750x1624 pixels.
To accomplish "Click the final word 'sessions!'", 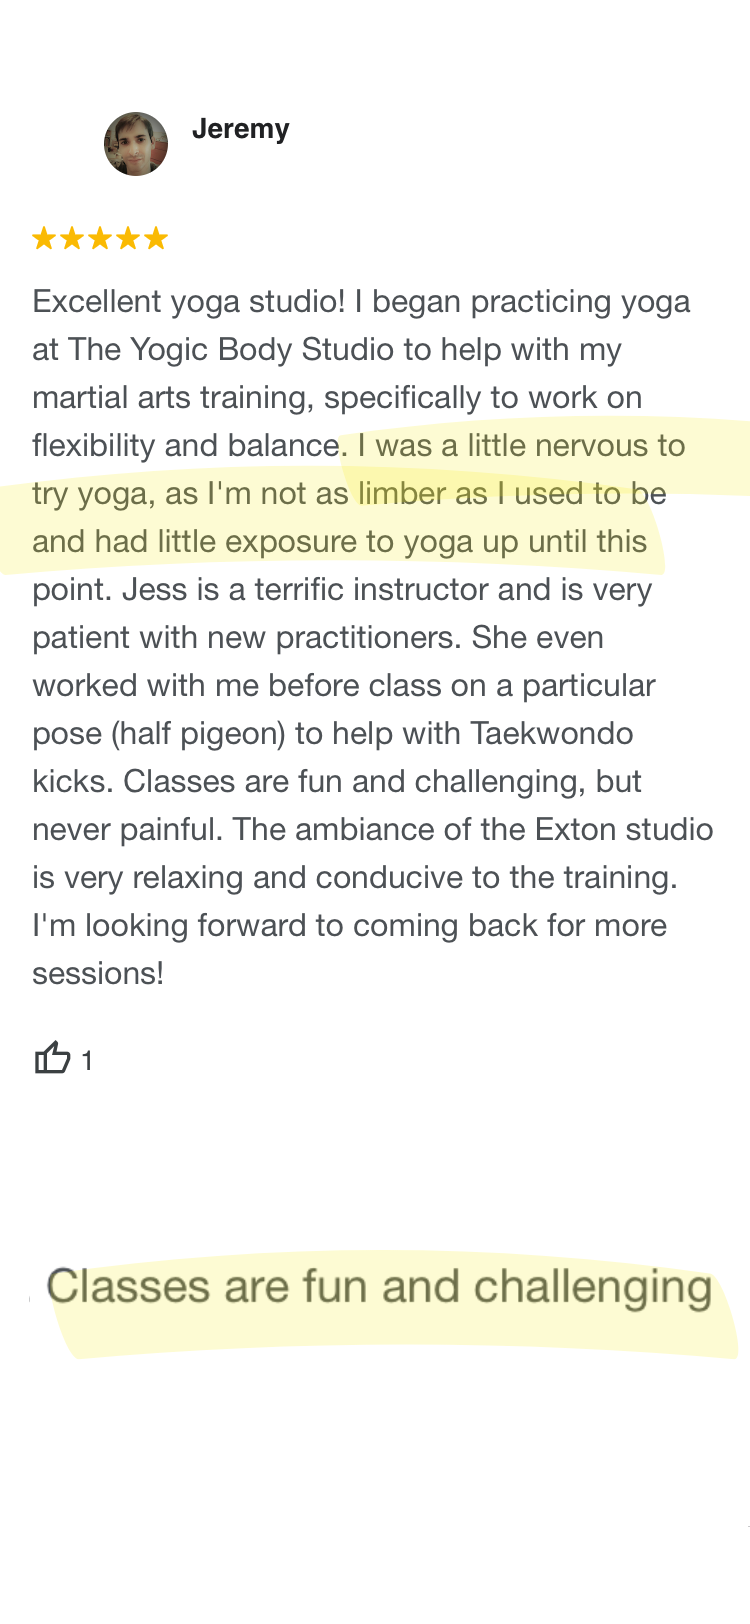I will pos(98,974).
